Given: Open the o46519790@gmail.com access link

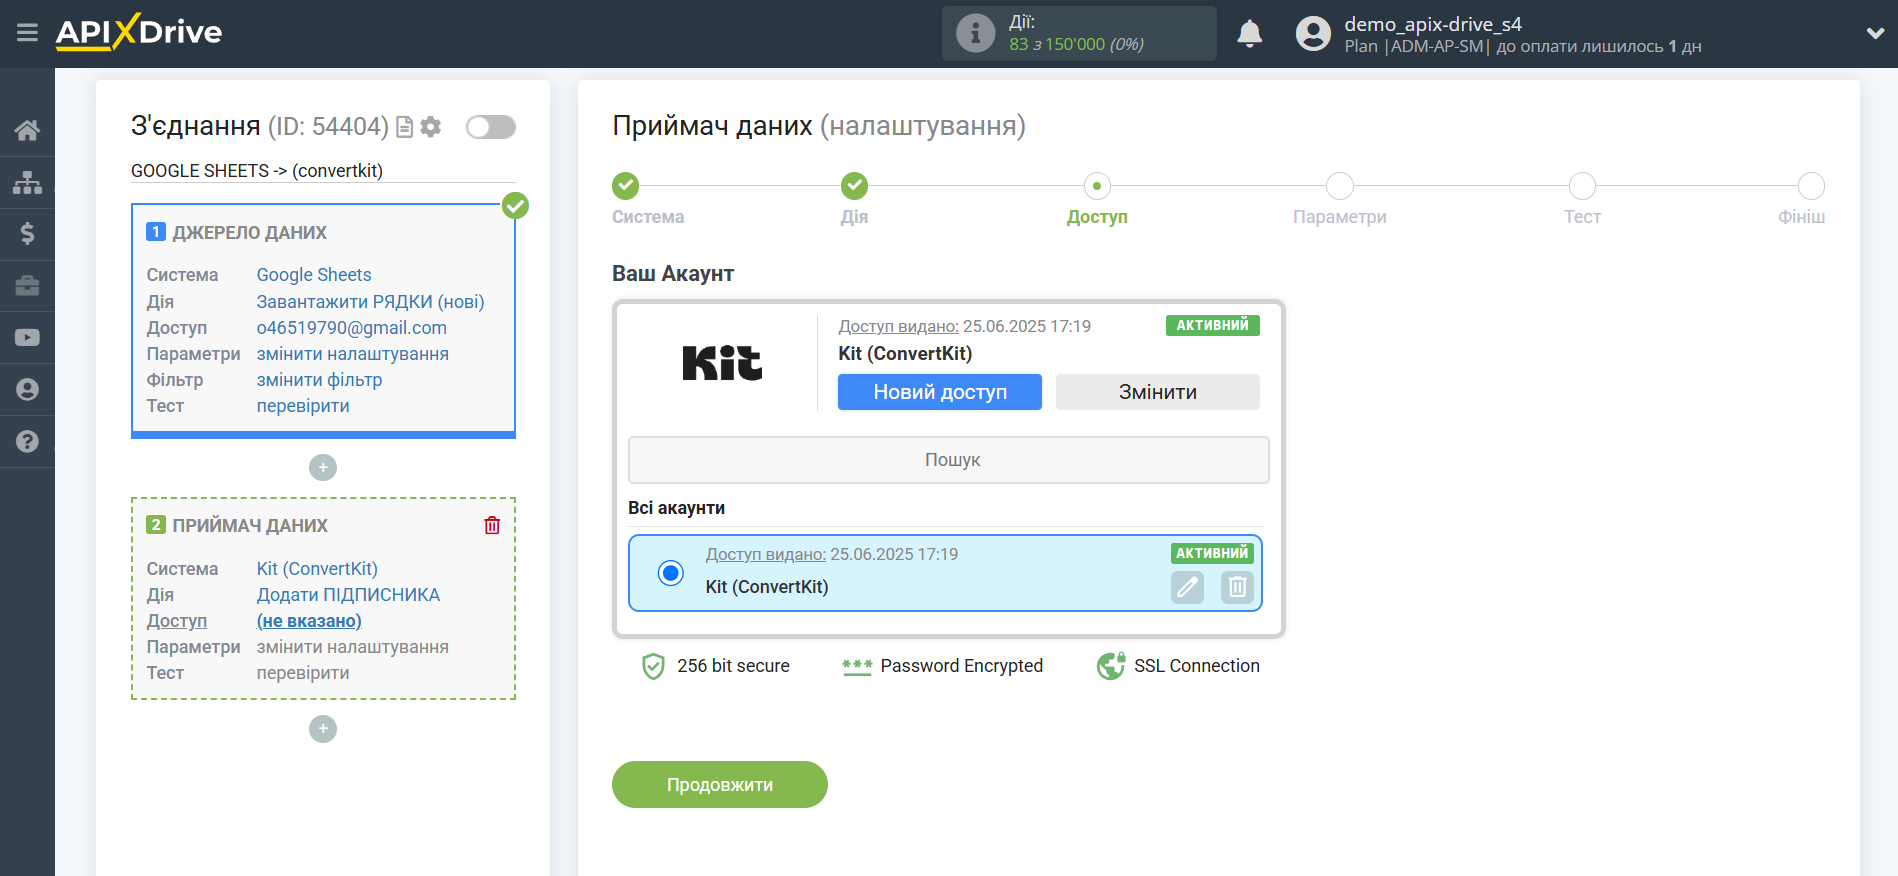Looking at the screenshot, I should [352, 328].
